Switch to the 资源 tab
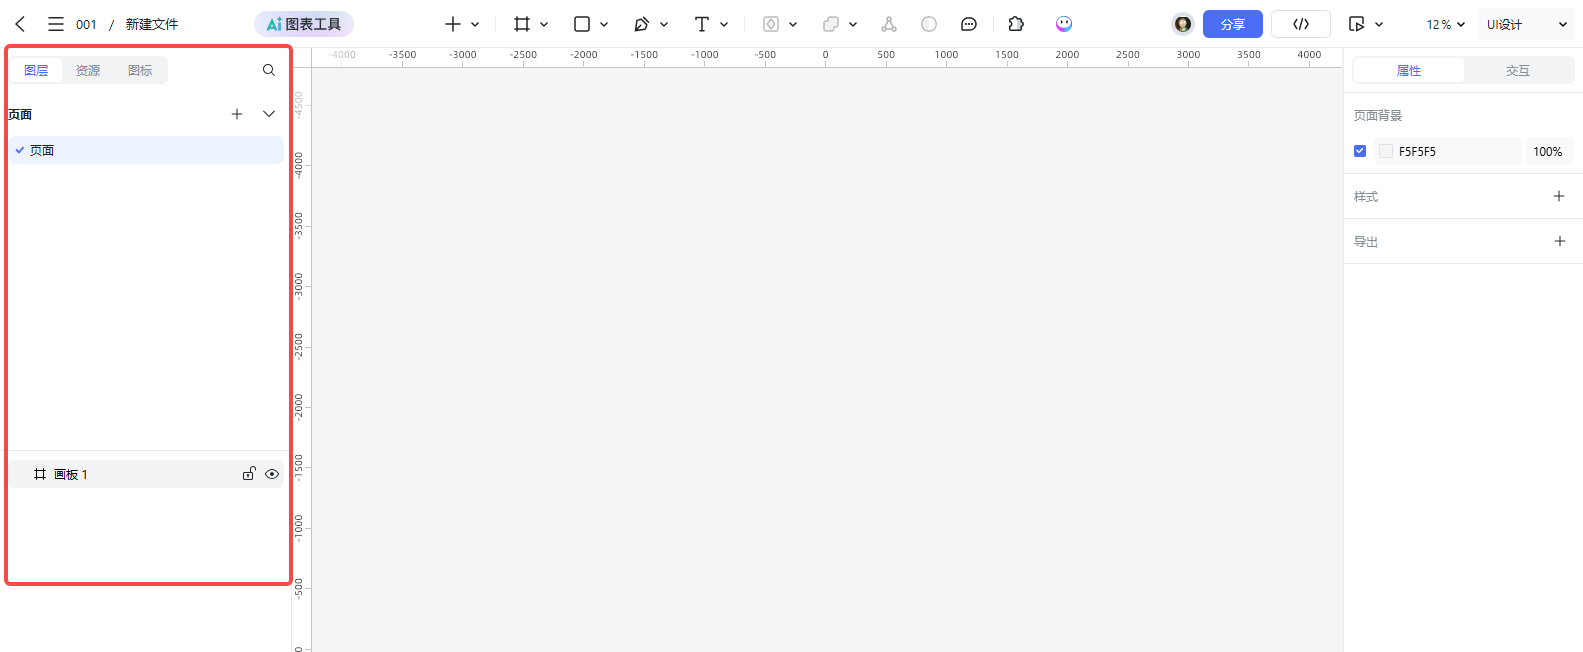Screen dimensions: 1583x652 [x=88, y=70]
